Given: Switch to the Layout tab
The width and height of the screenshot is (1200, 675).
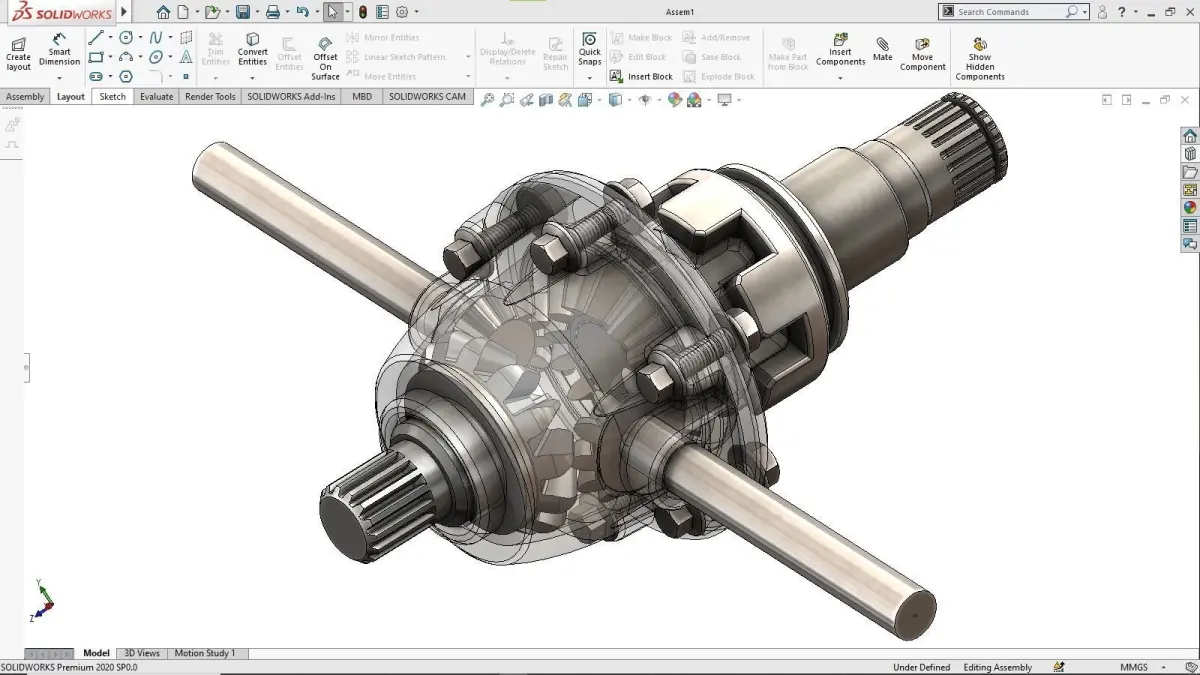Looking at the screenshot, I should coord(71,97).
